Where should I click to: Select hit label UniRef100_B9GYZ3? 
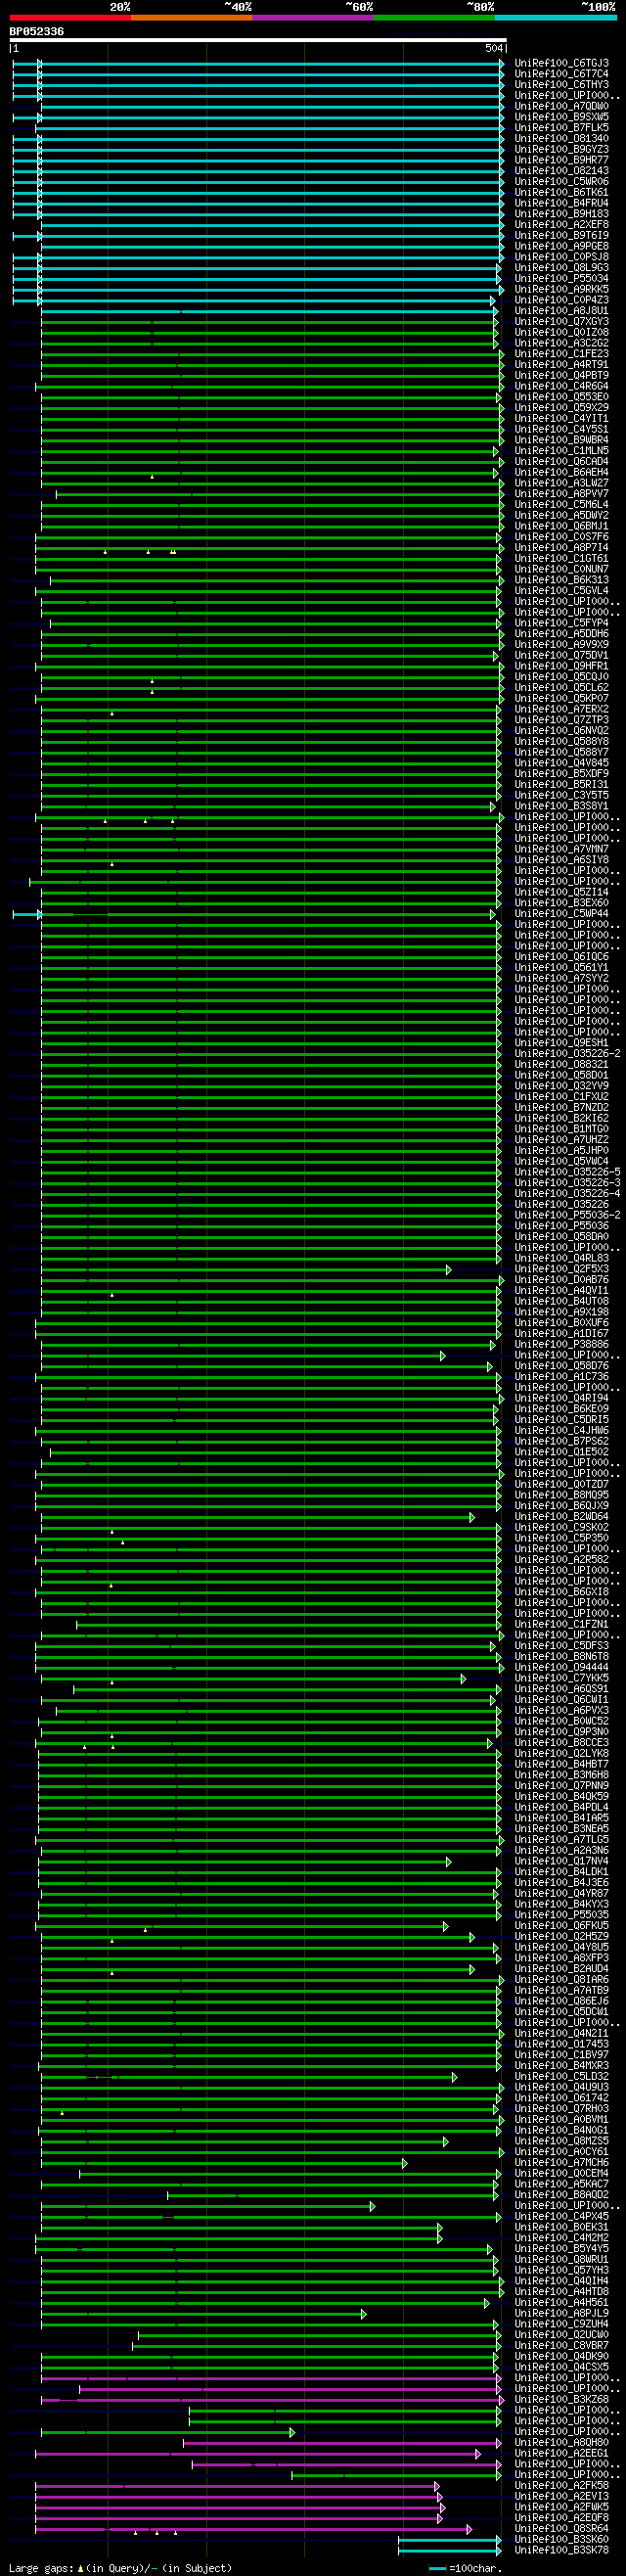(562, 149)
